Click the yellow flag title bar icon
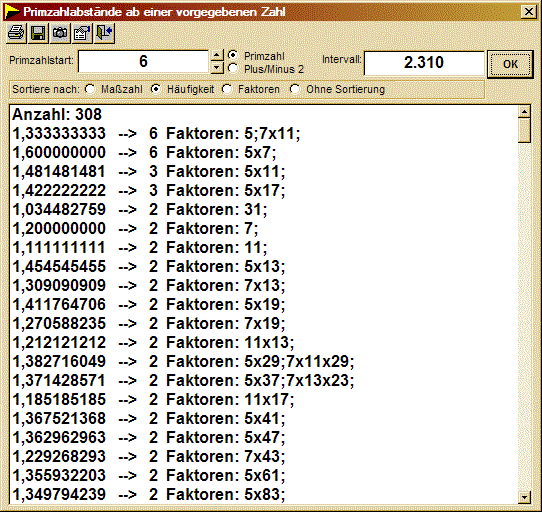 (12, 11)
